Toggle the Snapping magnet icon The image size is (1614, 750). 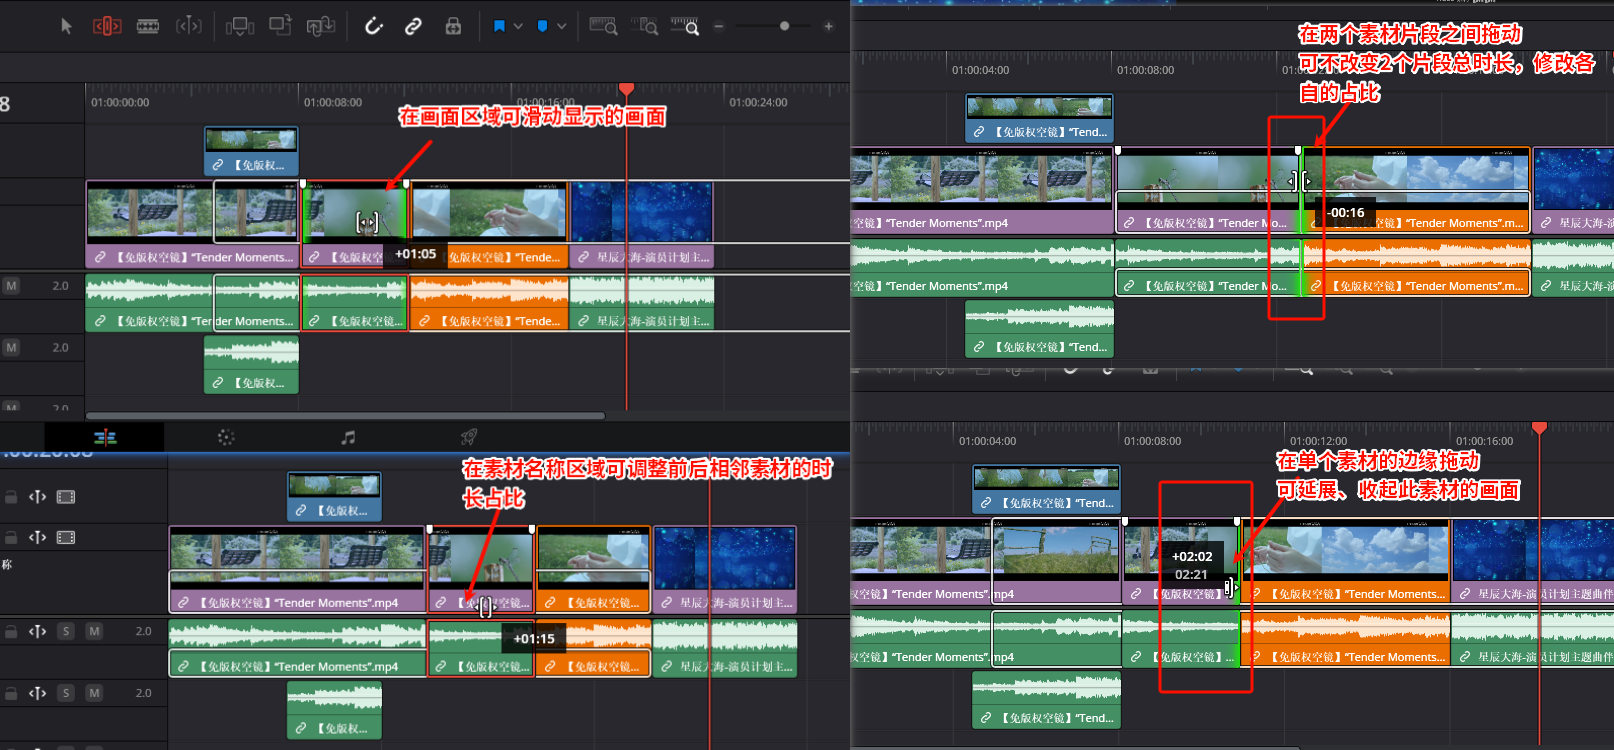374,26
